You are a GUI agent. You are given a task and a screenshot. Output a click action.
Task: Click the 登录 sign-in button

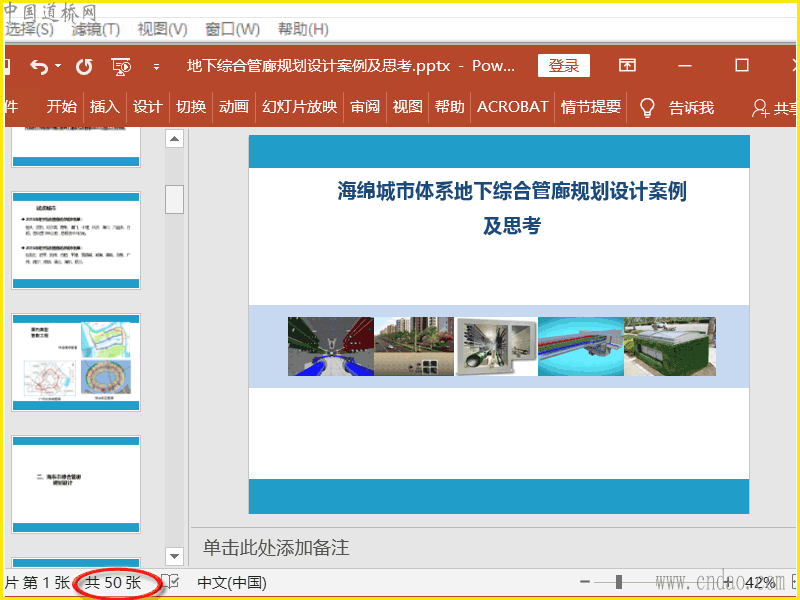(564, 65)
